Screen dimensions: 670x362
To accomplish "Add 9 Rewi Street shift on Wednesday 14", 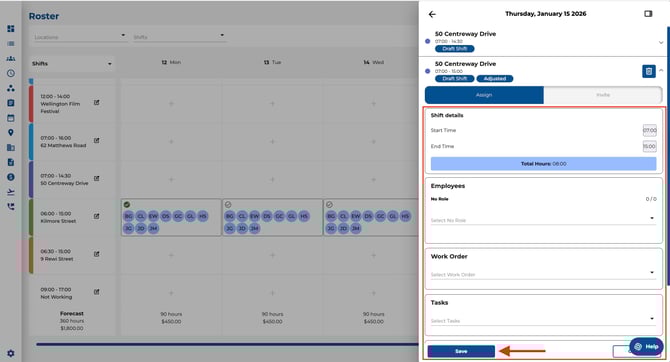I will [373, 255].
